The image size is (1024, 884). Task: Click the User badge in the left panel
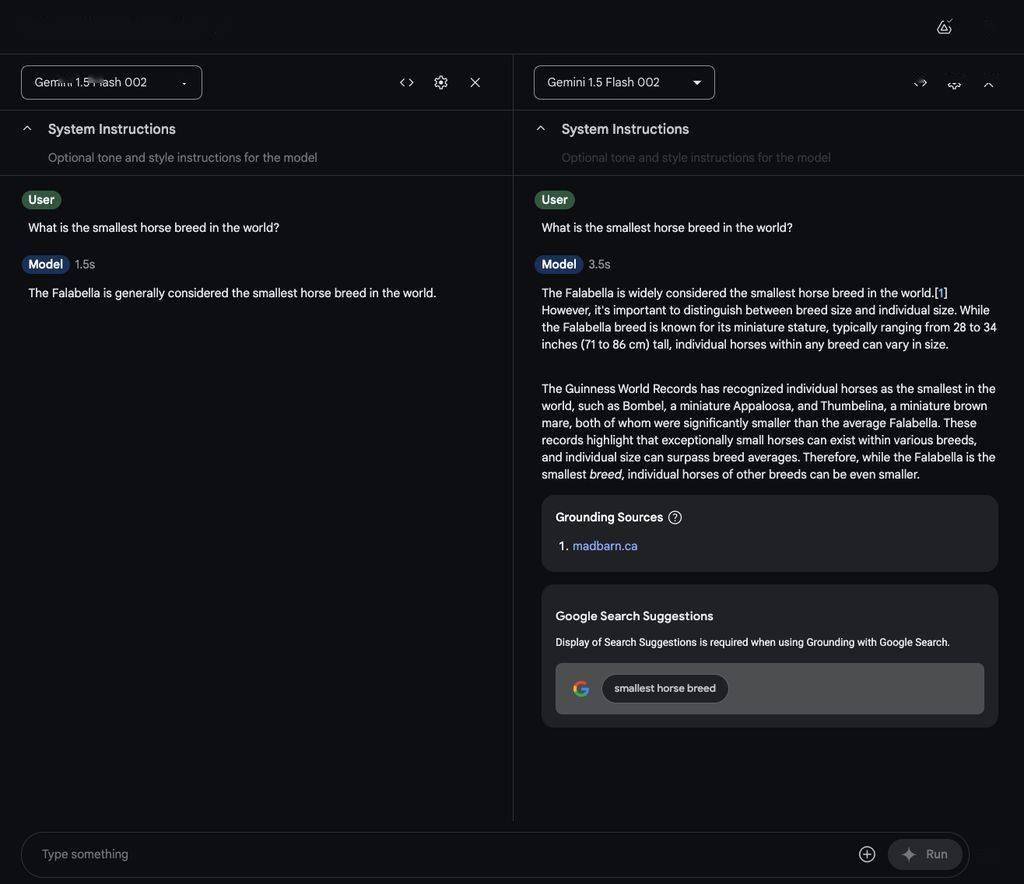tap(41, 200)
